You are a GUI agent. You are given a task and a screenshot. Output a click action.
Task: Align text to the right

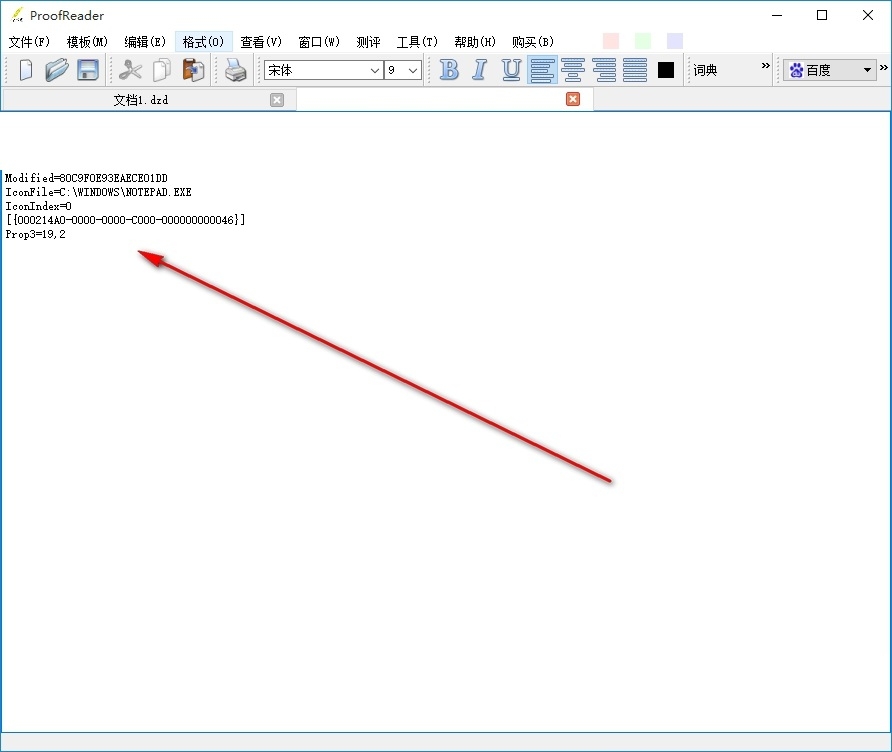(x=604, y=70)
